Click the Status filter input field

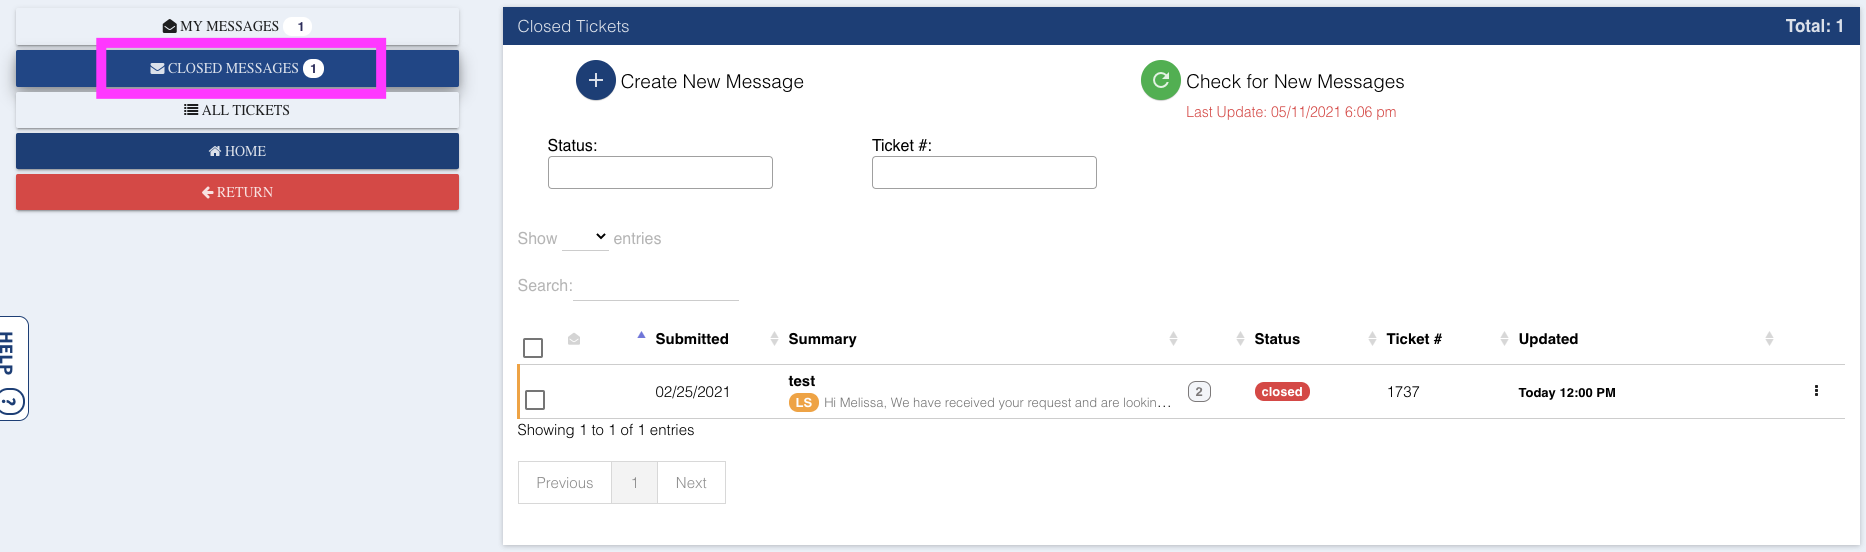point(660,172)
